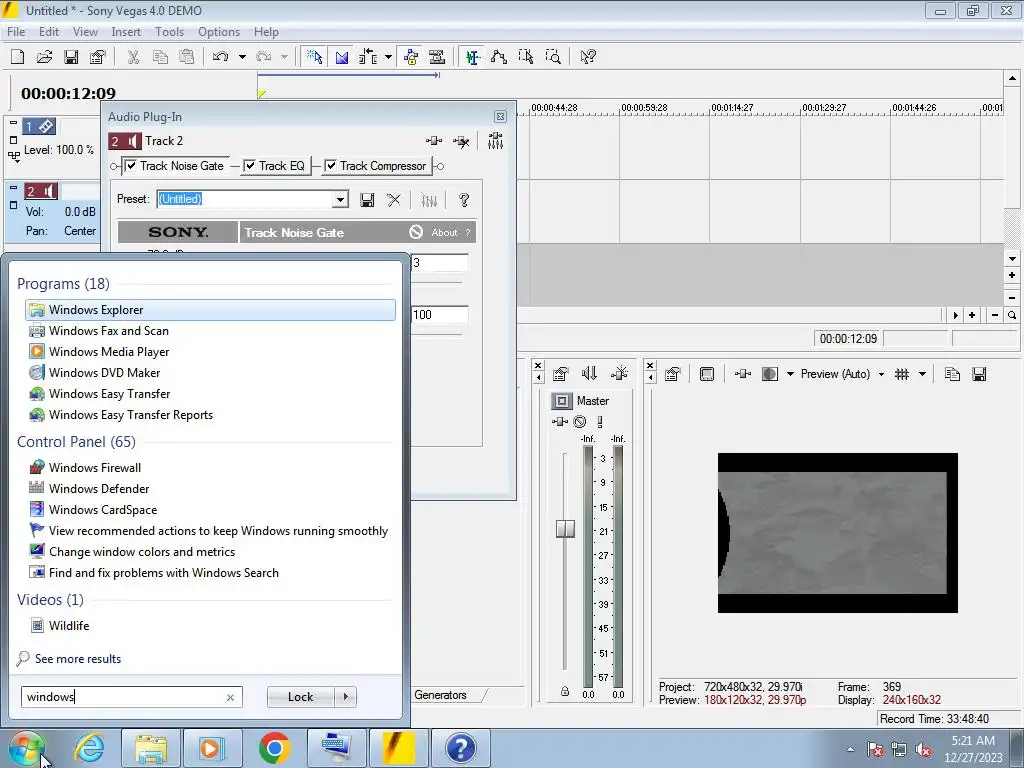Save preview snapshot to file
Viewport: 1024px width, 768px height.
point(979,374)
